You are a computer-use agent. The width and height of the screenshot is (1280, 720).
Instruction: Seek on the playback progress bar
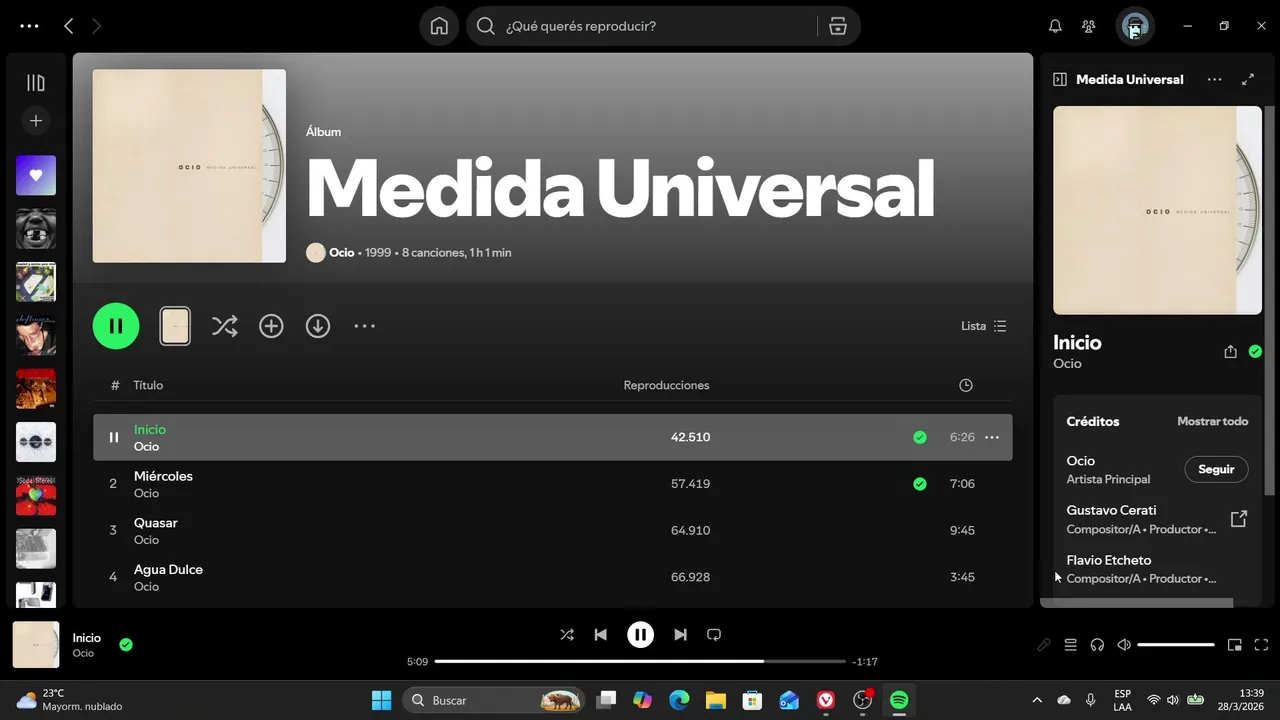tap(640, 661)
